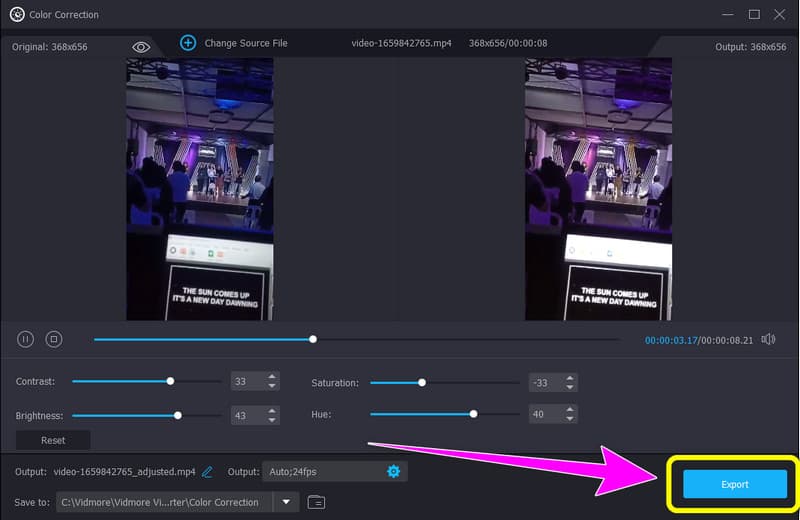
Task: Click the video timeline progress handle
Action: click(x=313, y=339)
